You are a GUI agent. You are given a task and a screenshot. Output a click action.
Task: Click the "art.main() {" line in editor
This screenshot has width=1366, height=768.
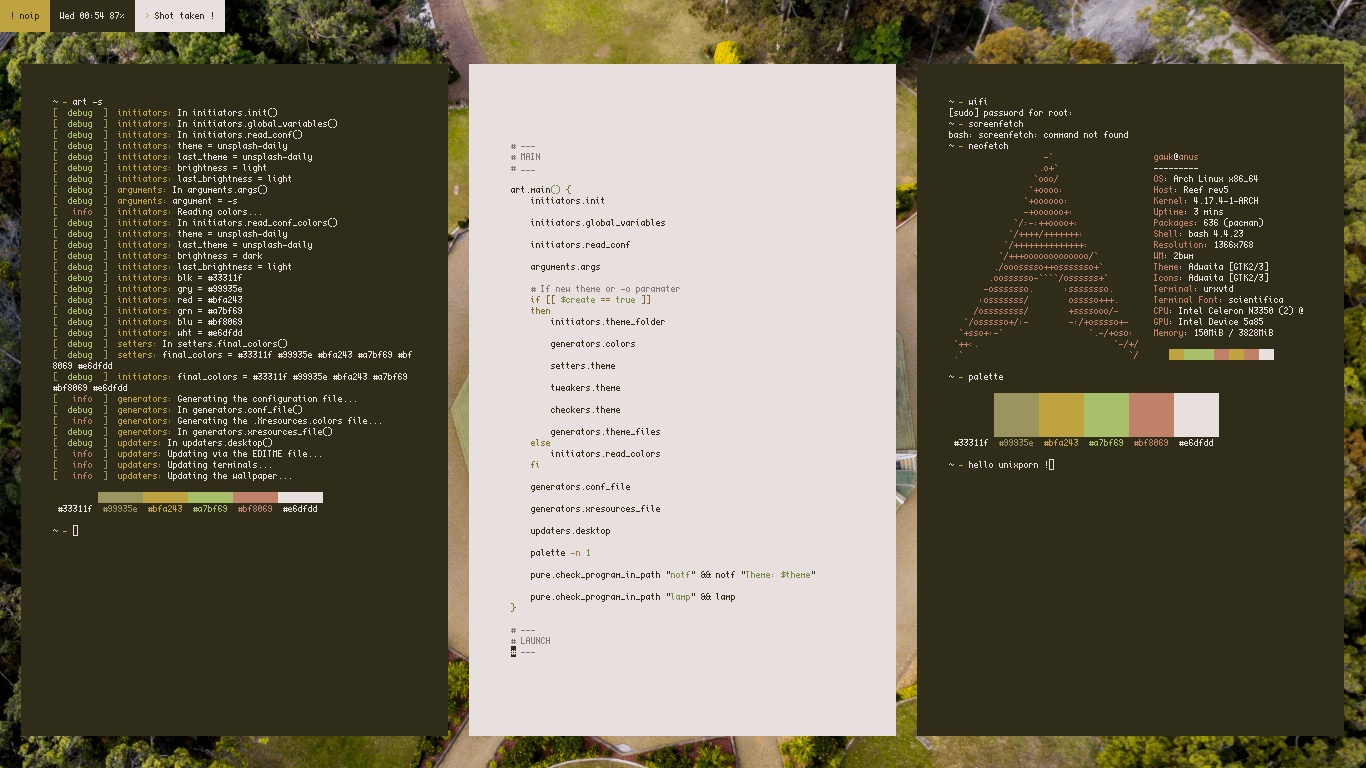pos(540,190)
